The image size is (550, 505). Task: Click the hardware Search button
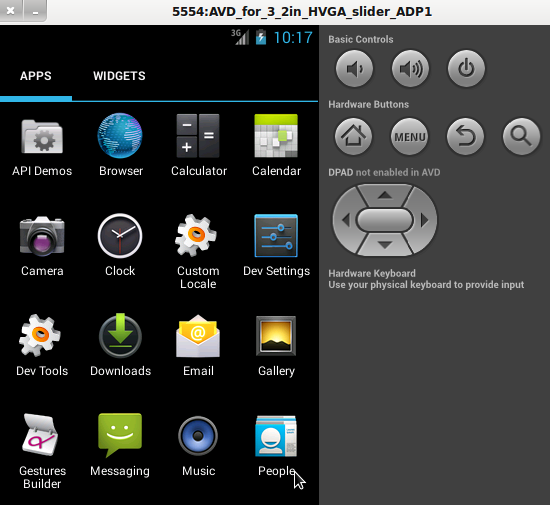coord(521,136)
